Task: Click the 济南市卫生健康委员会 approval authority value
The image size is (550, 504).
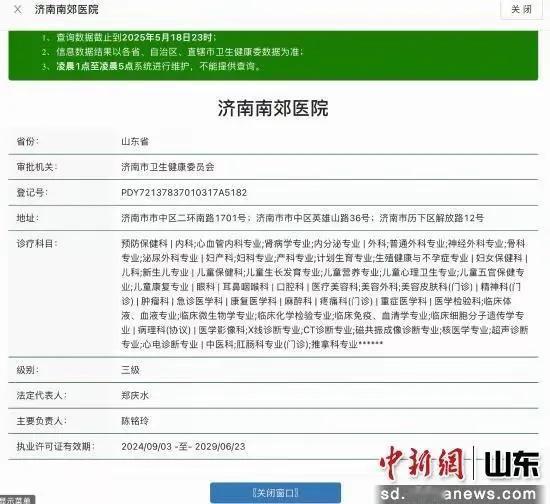Action: point(168,167)
